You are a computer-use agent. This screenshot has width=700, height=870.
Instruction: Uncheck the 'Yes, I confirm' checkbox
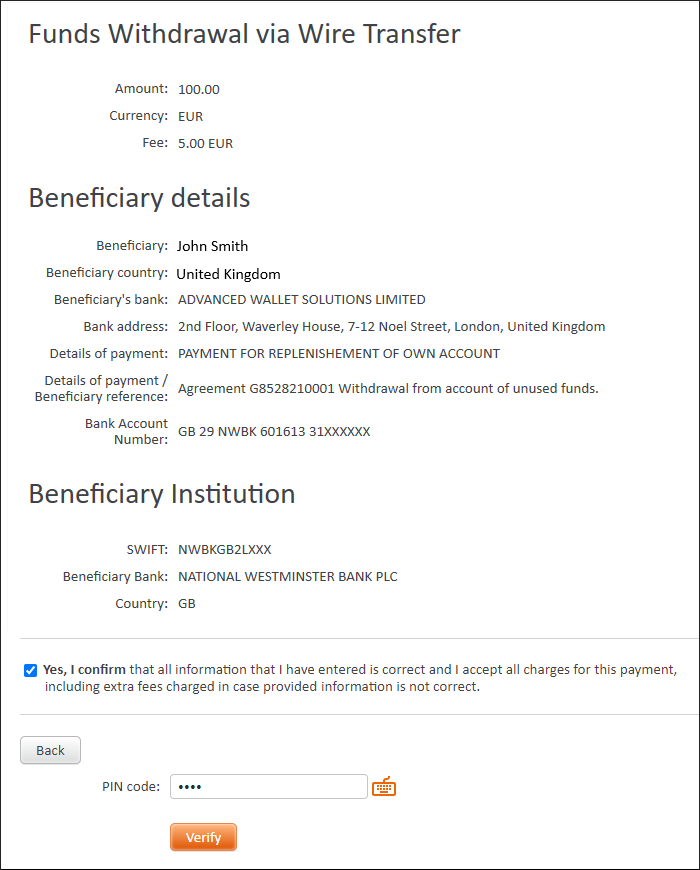point(31,670)
